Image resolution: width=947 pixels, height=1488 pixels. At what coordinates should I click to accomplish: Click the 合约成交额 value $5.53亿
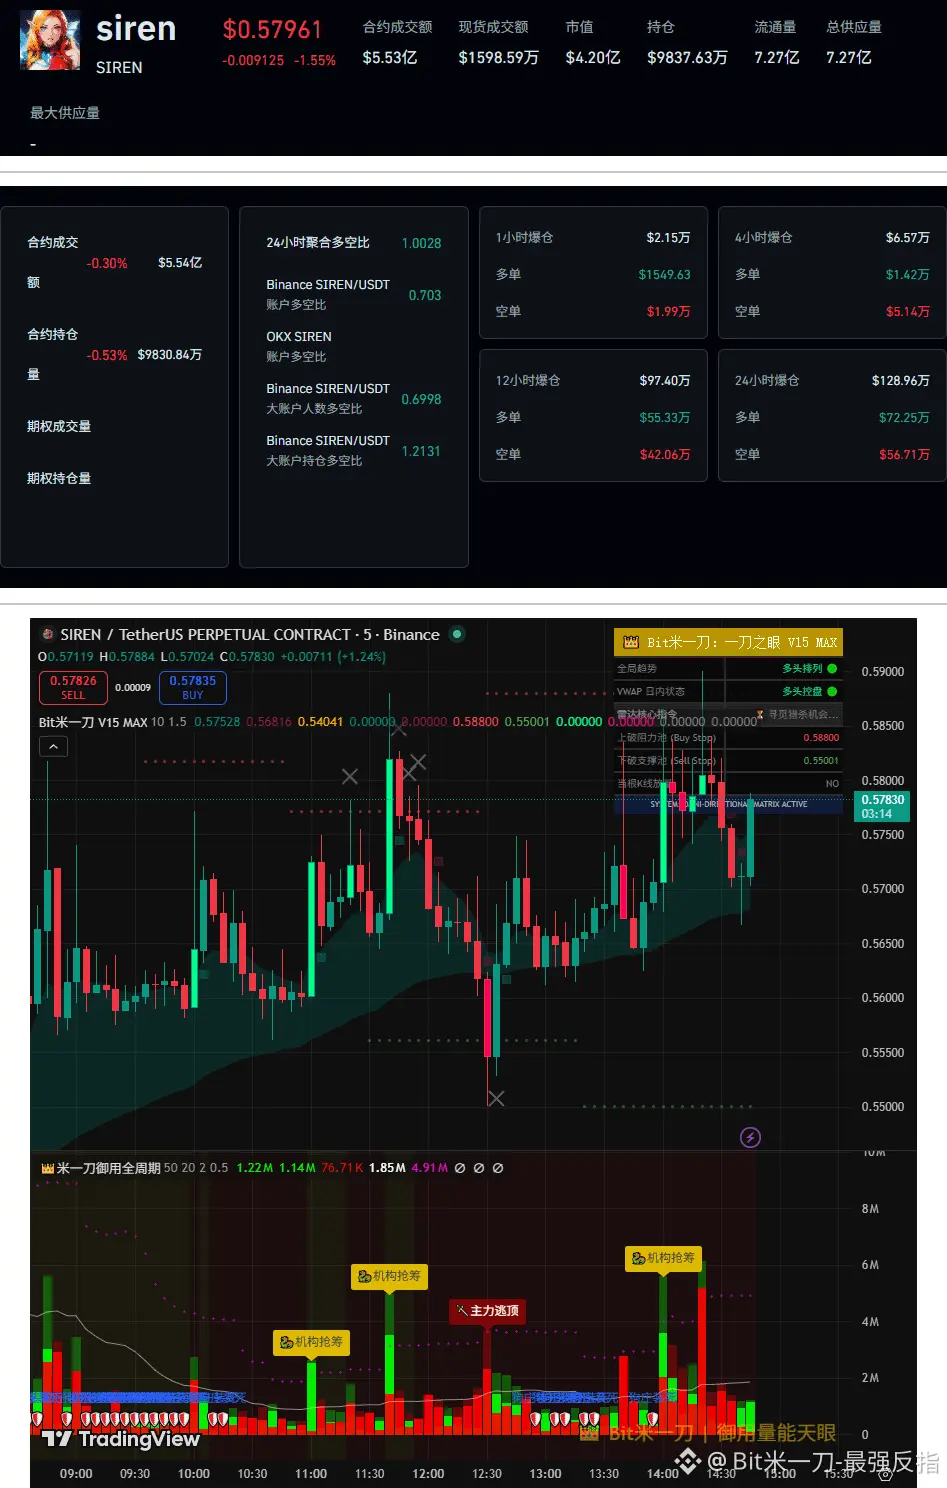pos(390,58)
